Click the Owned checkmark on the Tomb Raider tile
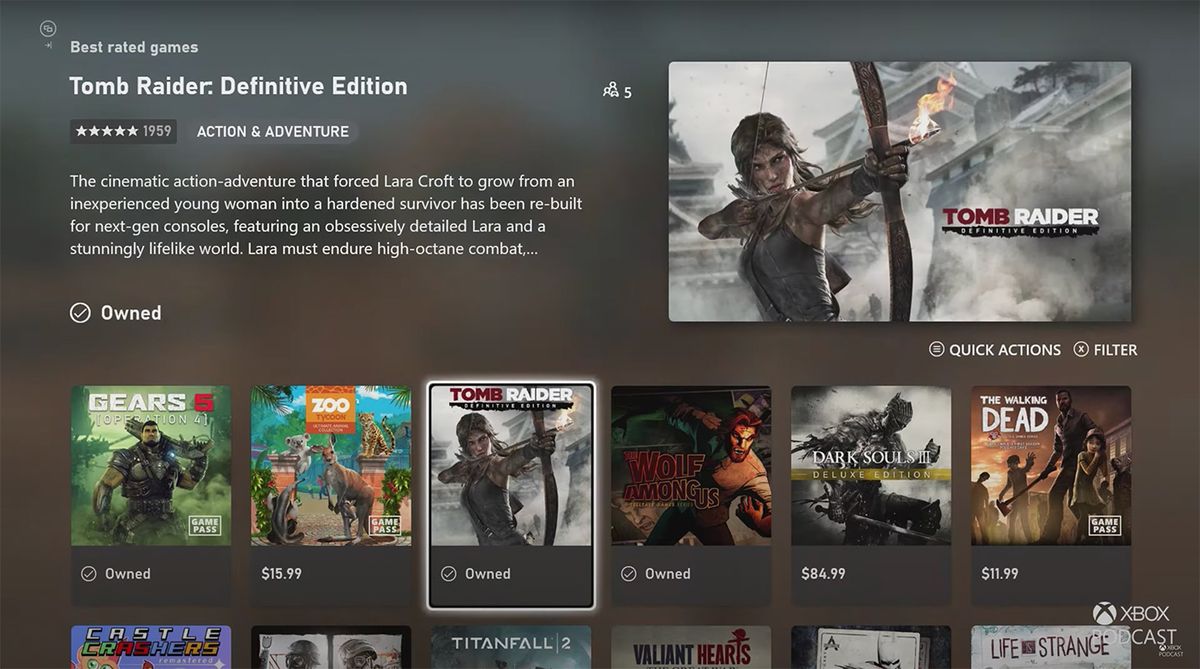The image size is (1200, 669). pos(449,573)
